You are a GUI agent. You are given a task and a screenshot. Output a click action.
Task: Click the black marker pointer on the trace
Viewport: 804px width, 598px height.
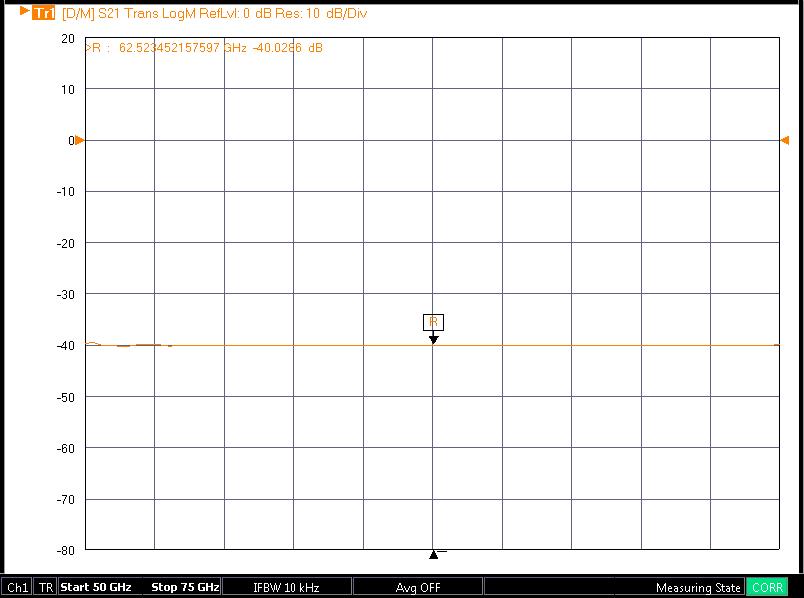click(433, 340)
